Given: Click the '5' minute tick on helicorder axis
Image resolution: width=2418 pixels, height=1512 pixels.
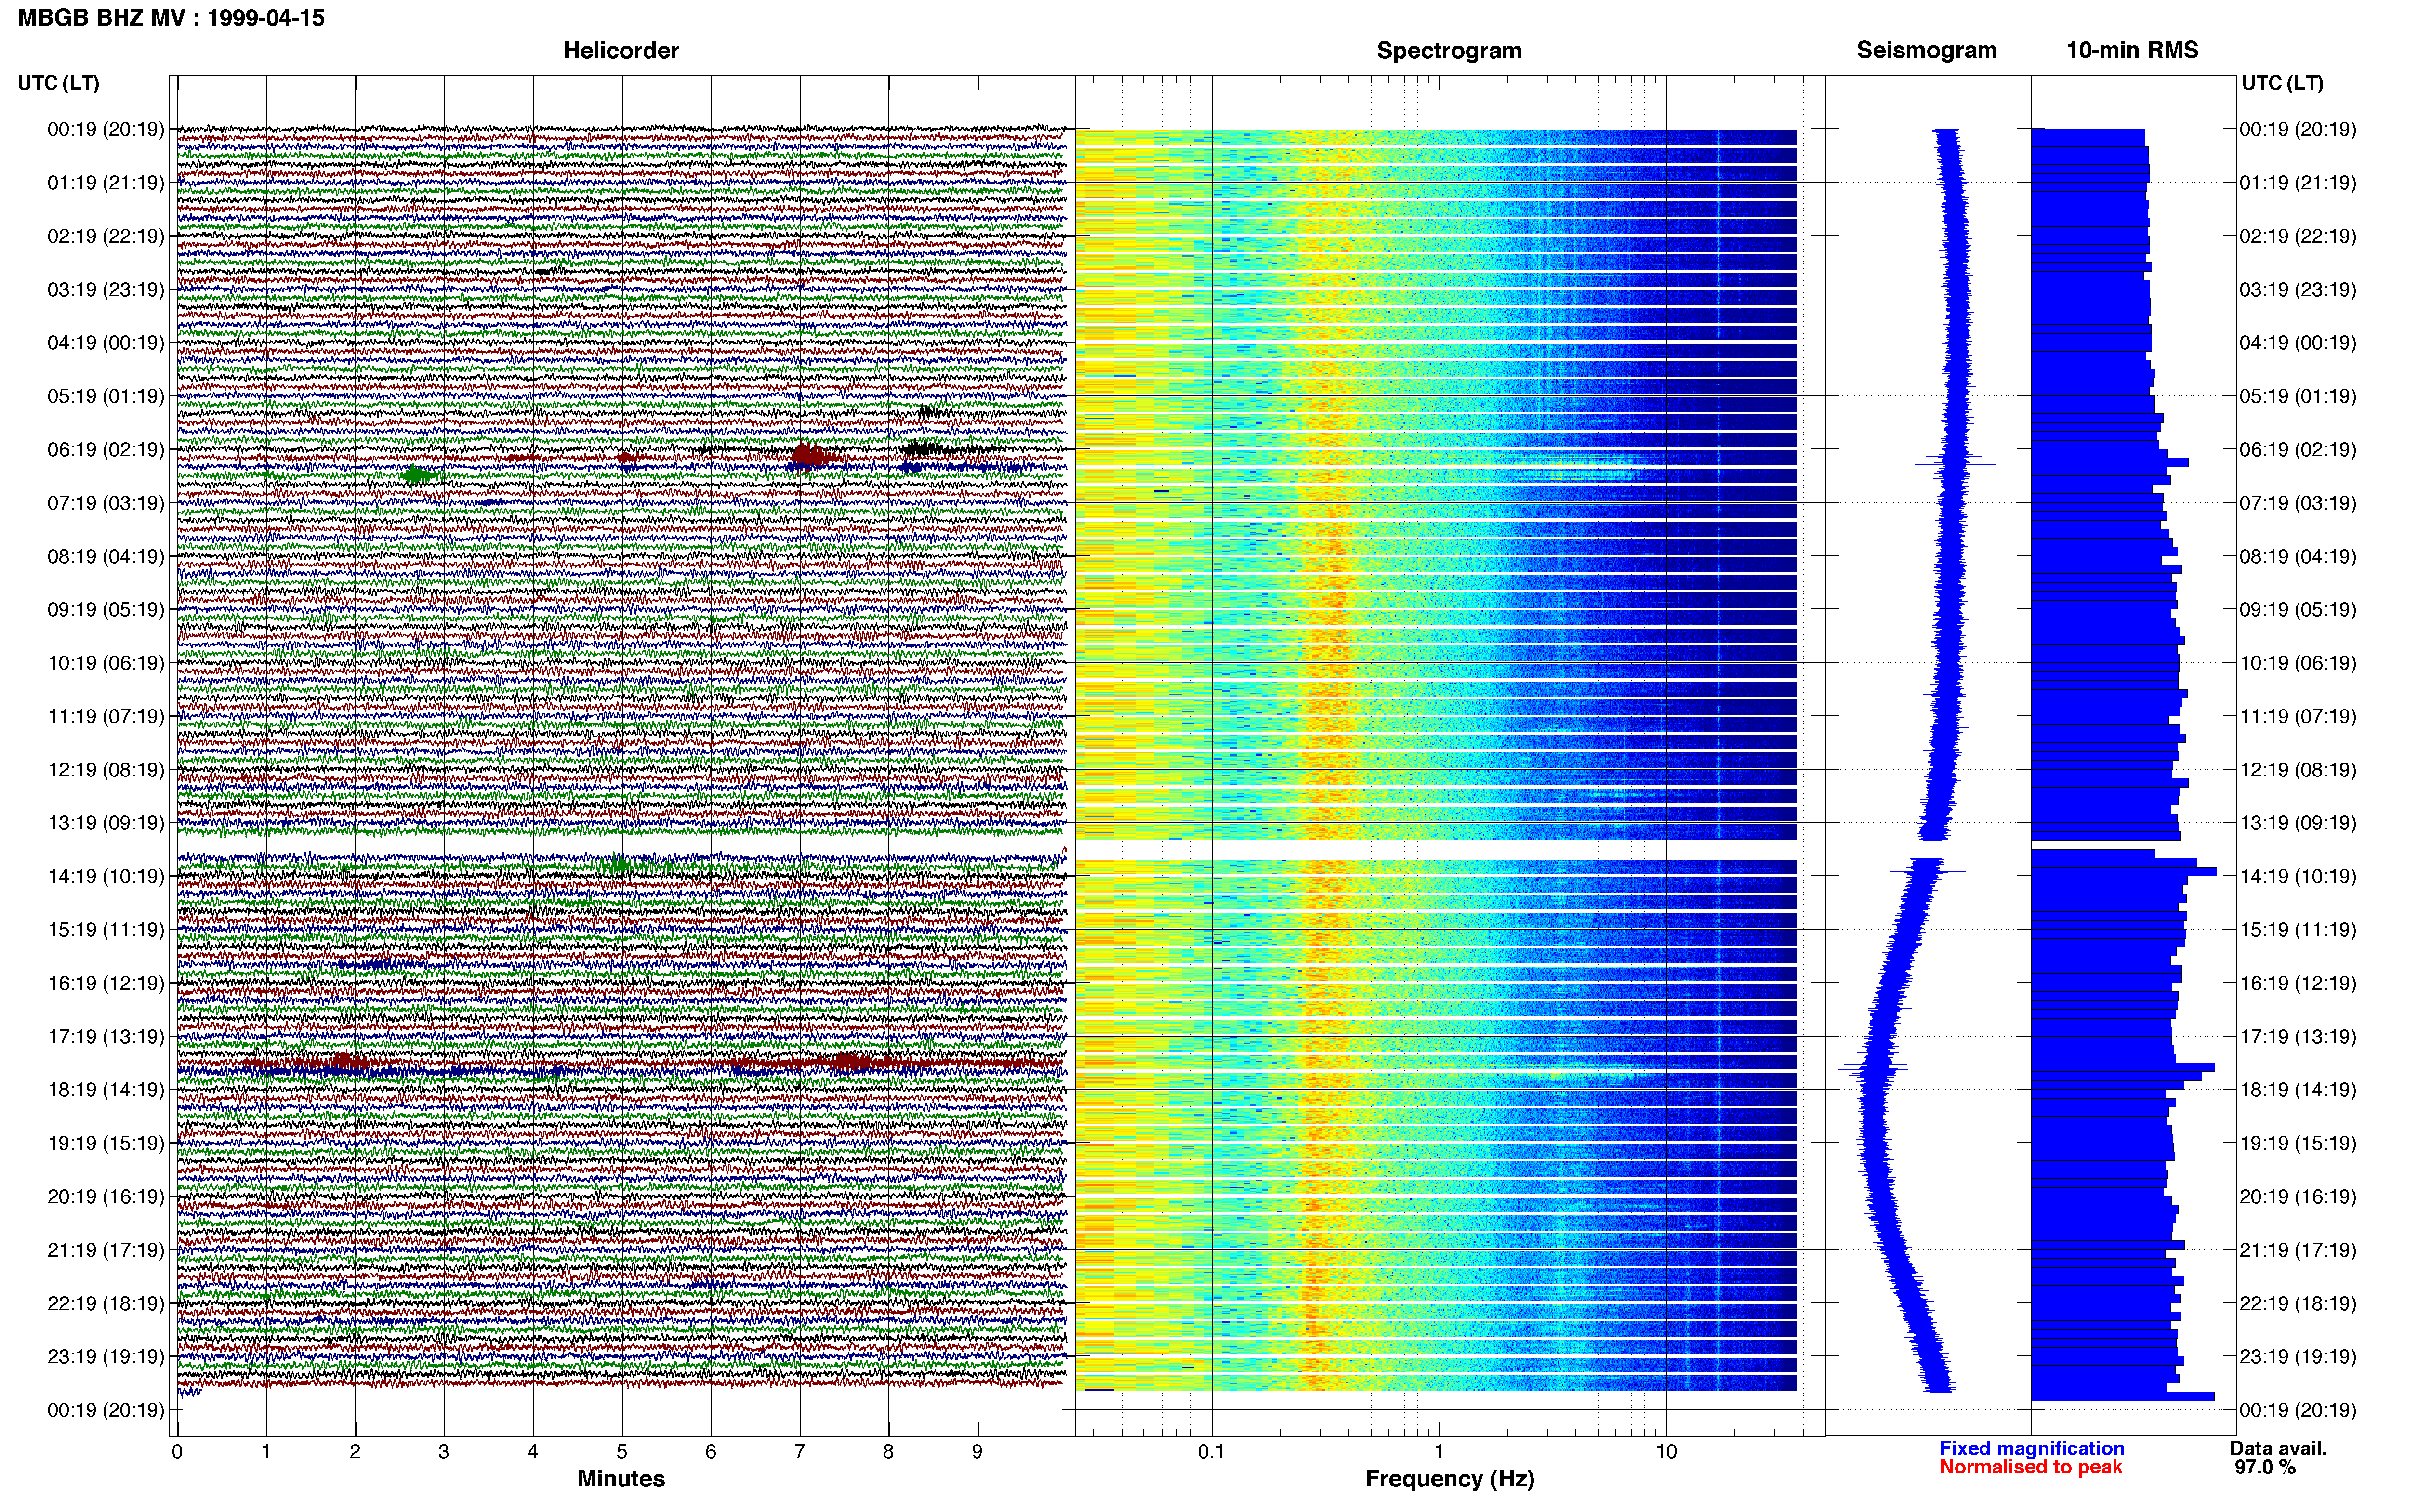Looking at the screenshot, I should point(621,1452).
